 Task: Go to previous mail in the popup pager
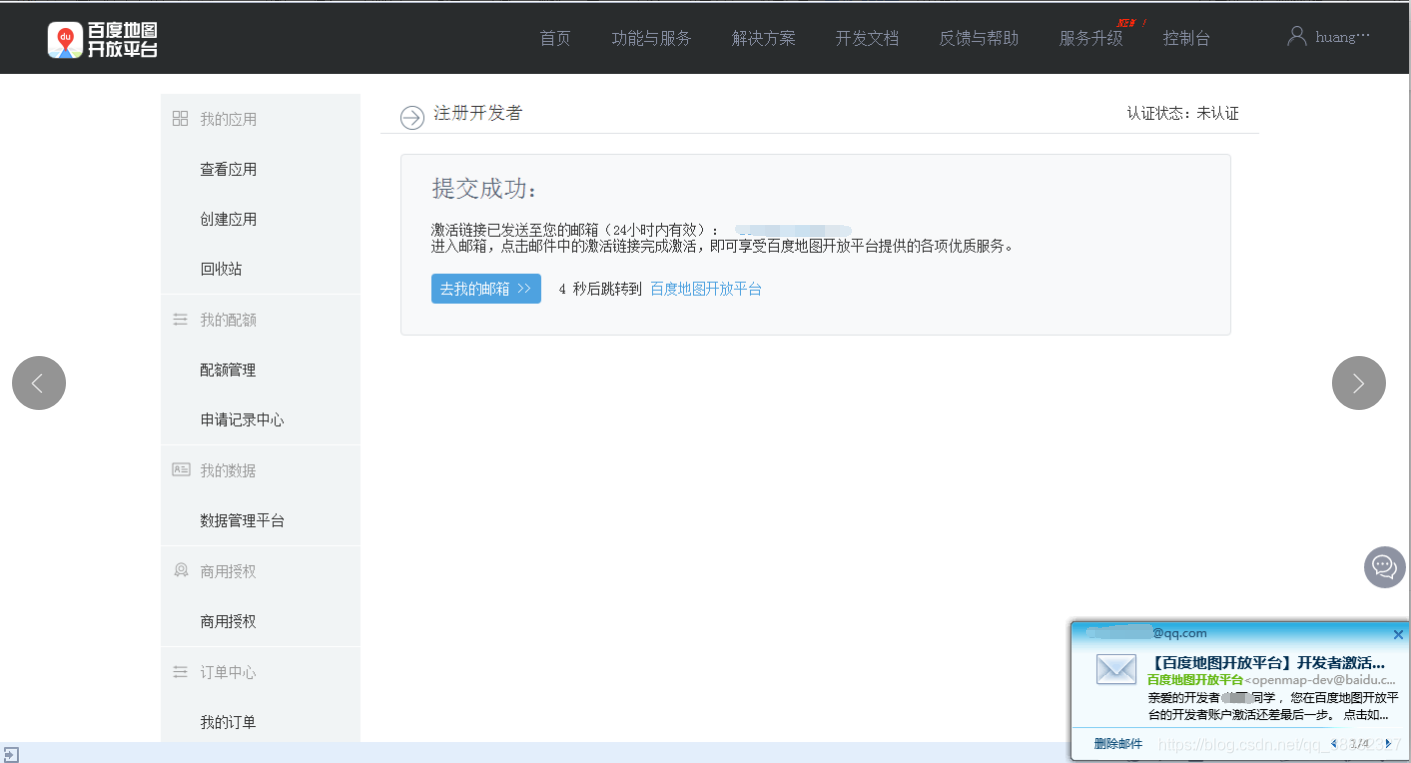1334,743
